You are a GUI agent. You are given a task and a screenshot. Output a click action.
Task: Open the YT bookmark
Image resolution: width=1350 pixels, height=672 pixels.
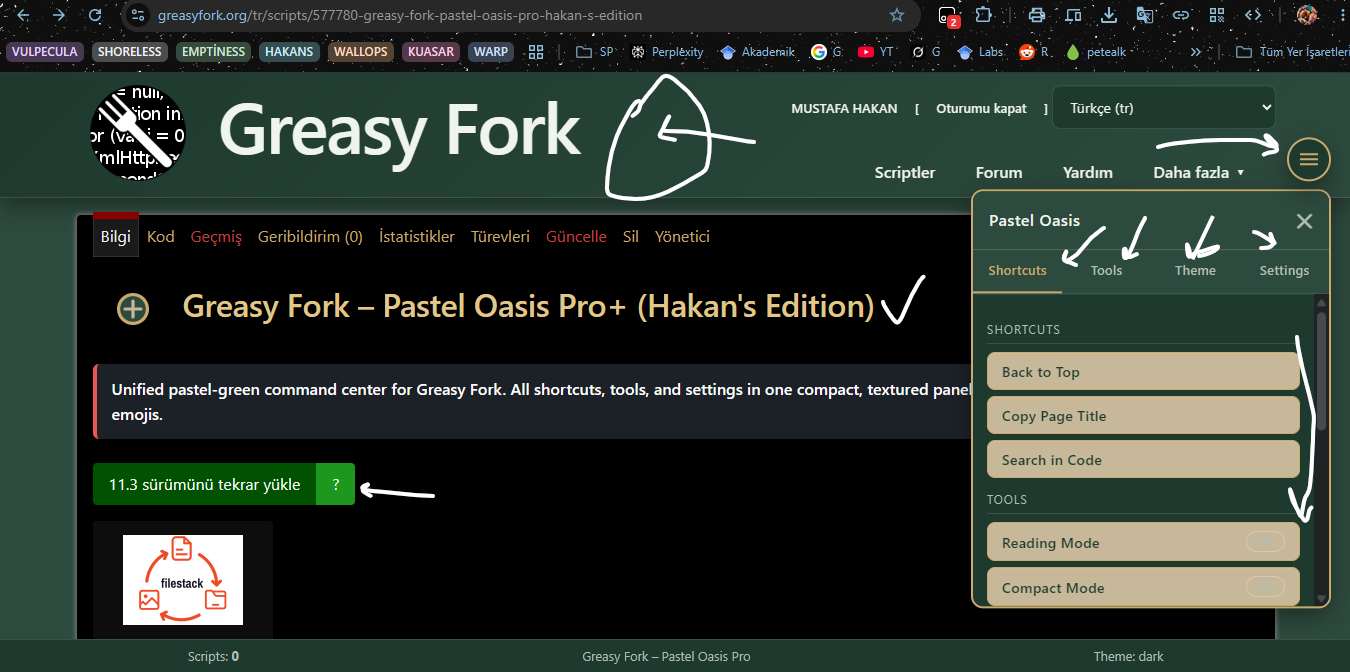876,52
